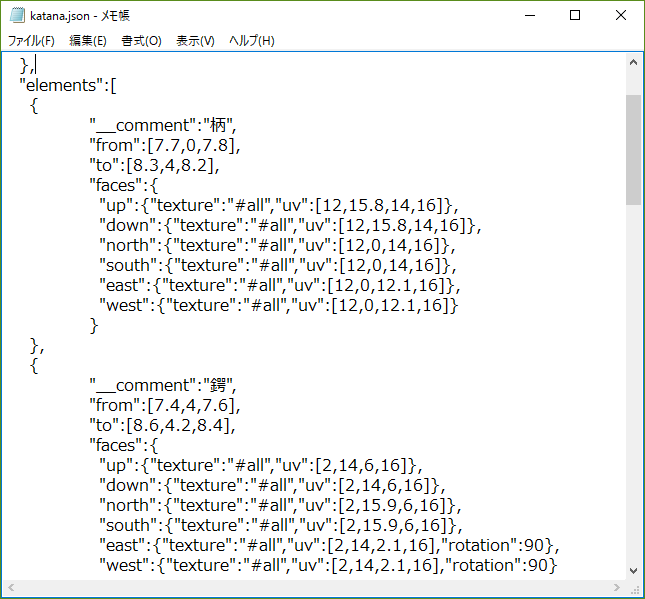Click the "east" line with uv 12,0,12.1,16
This screenshot has width=645, height=599.
click(280, 286)
